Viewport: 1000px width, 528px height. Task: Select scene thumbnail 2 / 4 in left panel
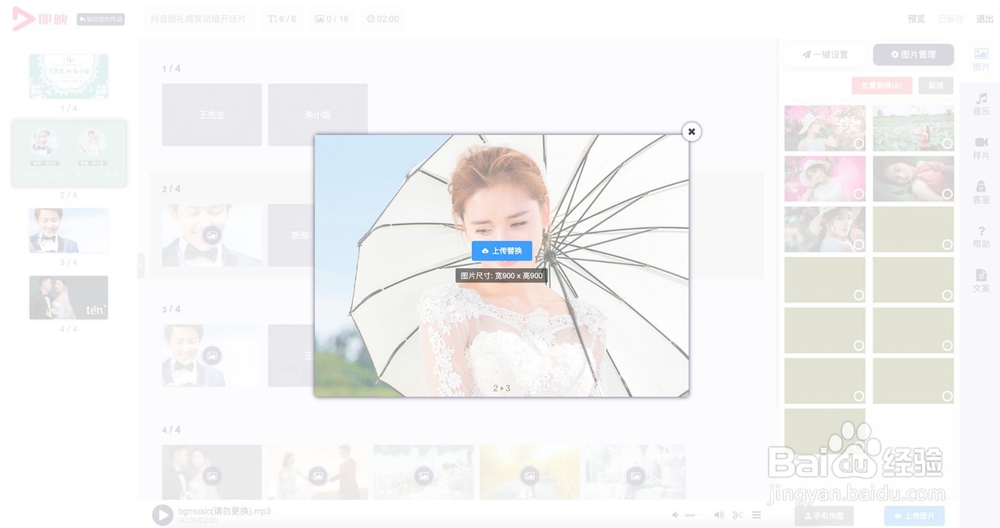tap(68, 153)
